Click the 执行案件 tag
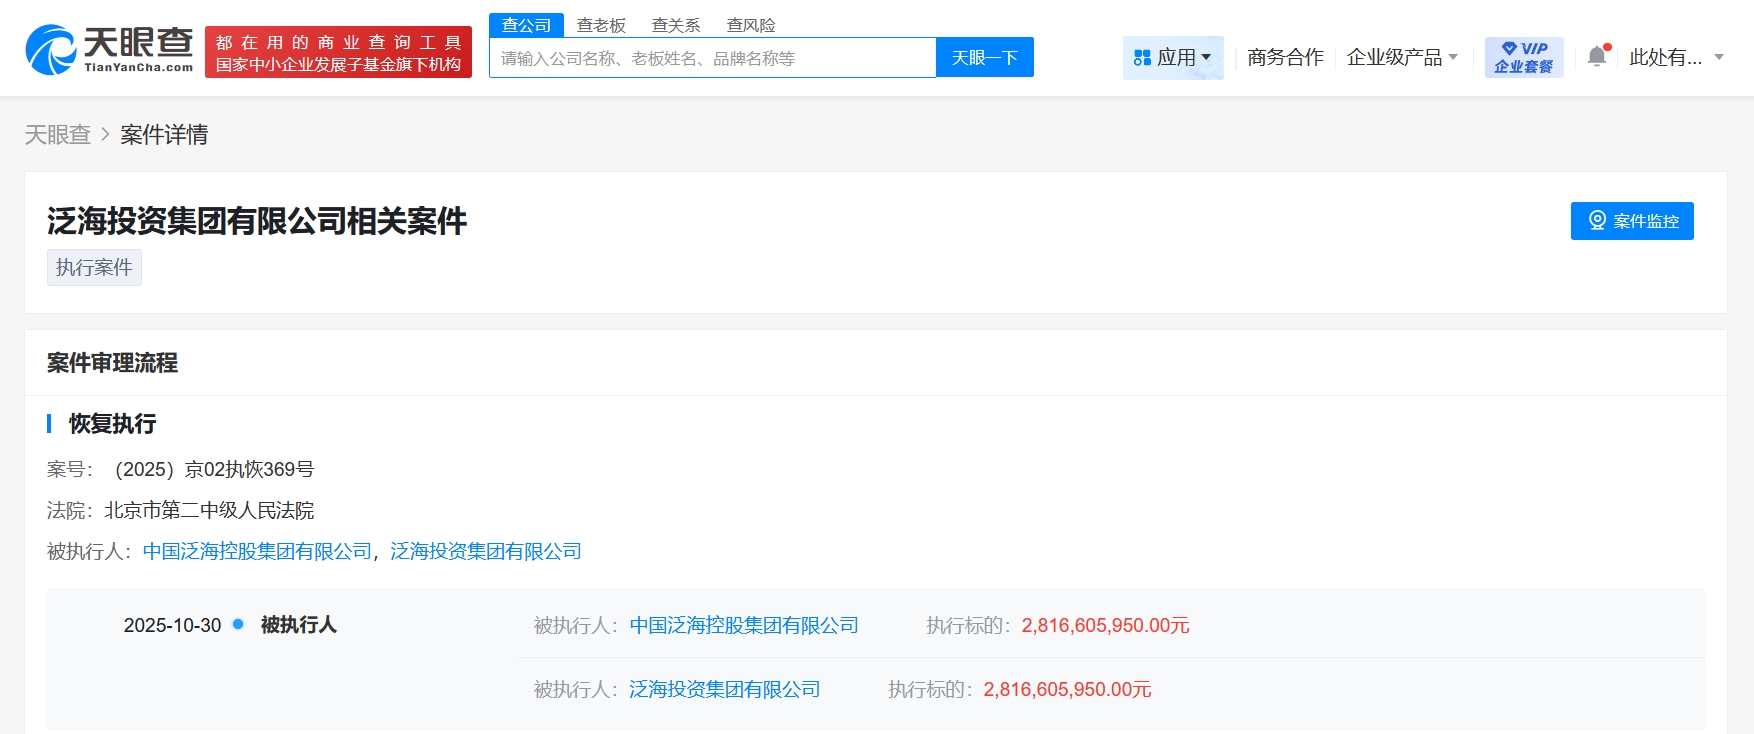This screenshot has width=1754, height=734. 94,268
